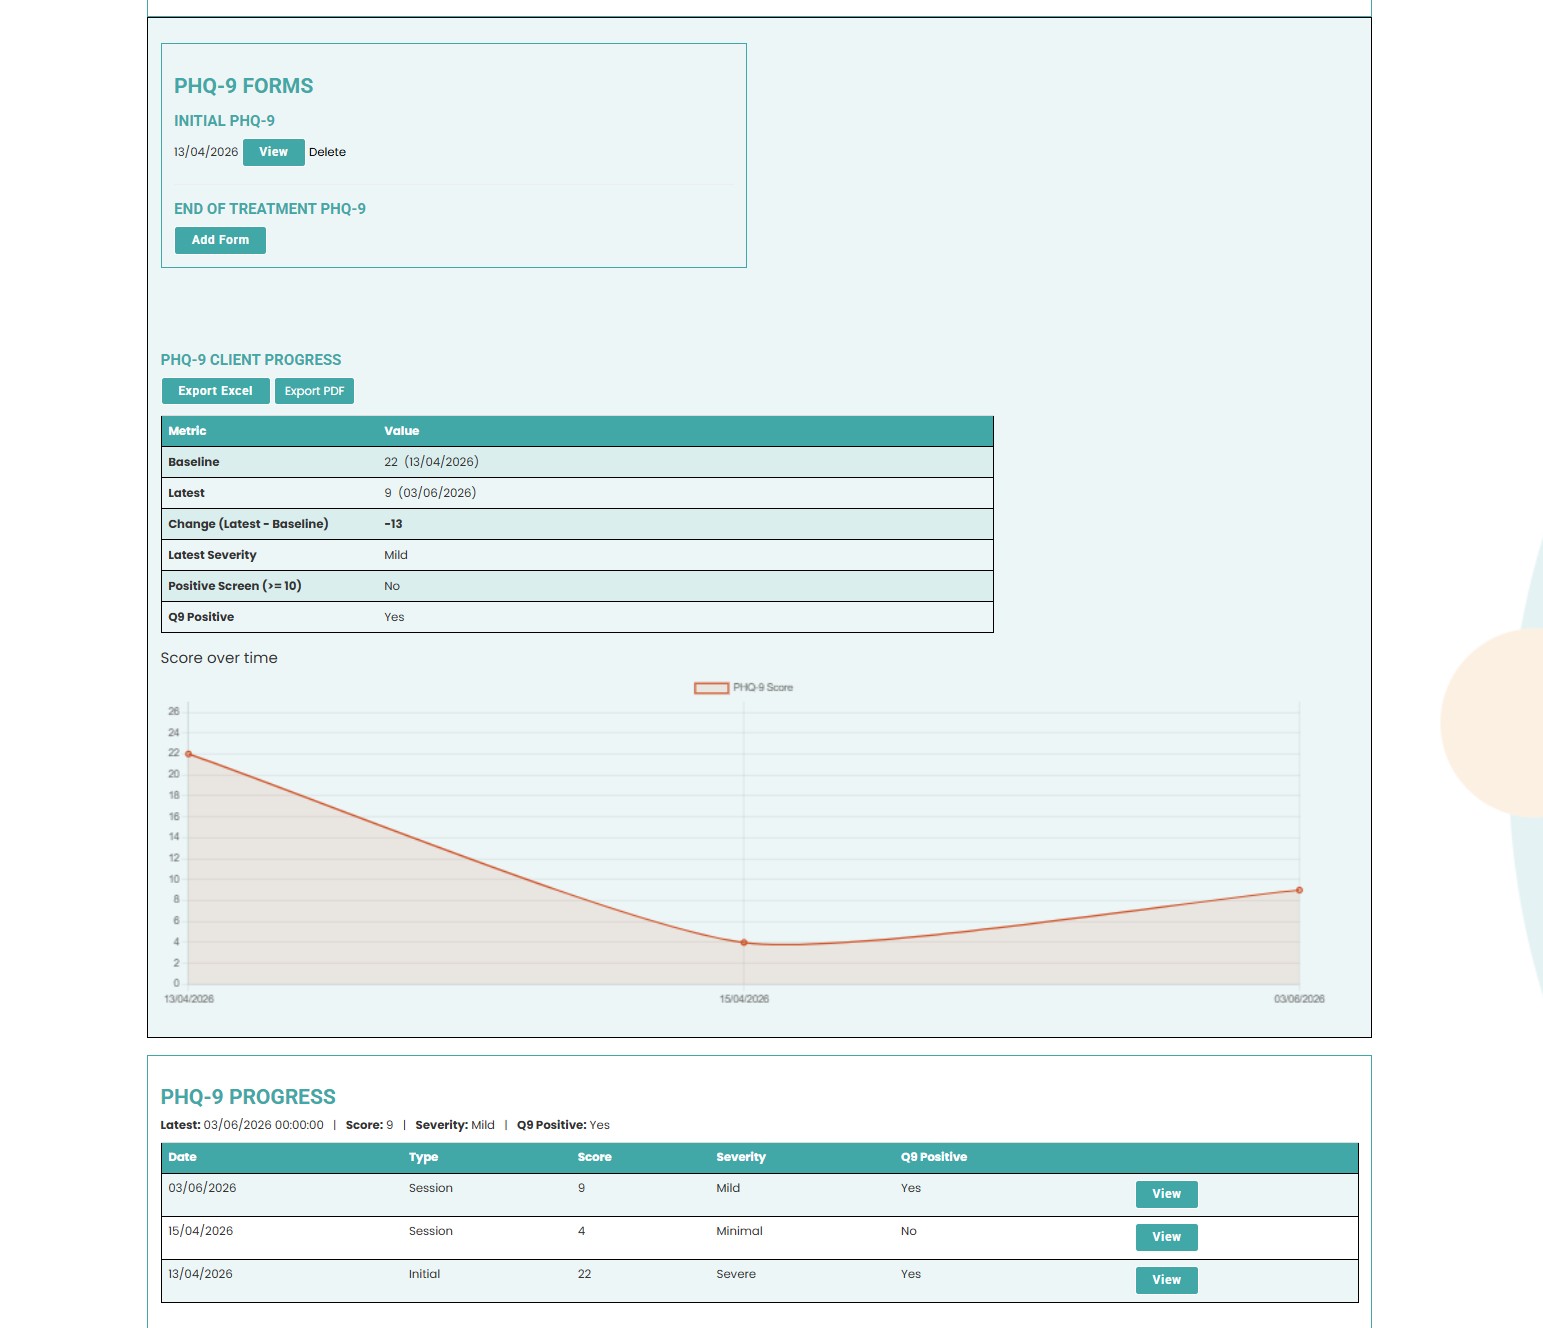Click the INITIAL PHQ-9 subheading
The image size is (1543, 1328).
pos(224,121)
